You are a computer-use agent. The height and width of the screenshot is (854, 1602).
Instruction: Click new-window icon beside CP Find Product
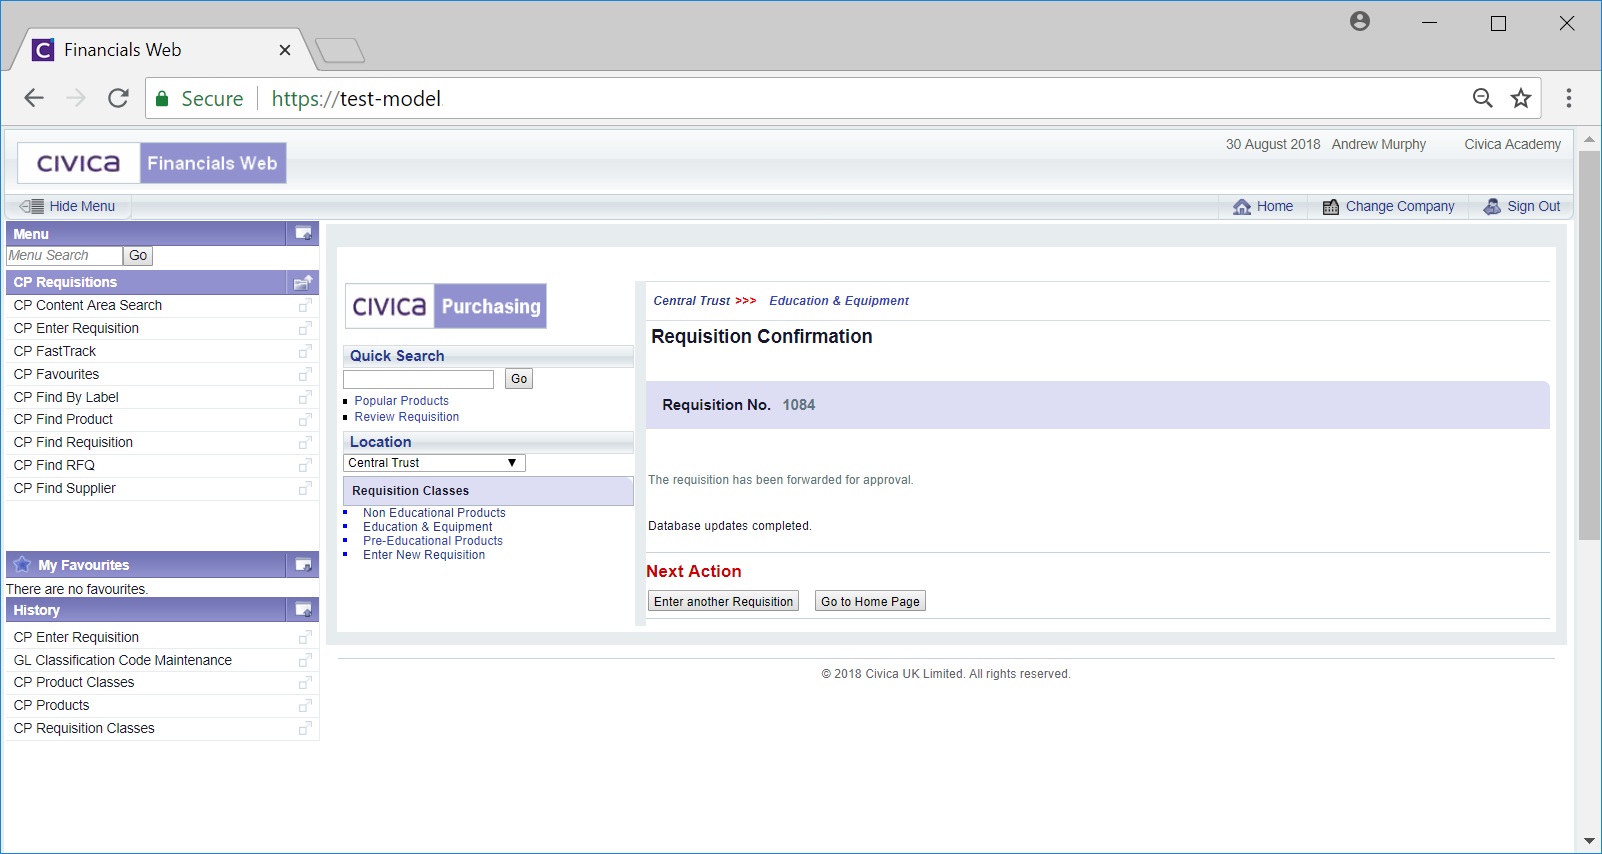(305, 419)
